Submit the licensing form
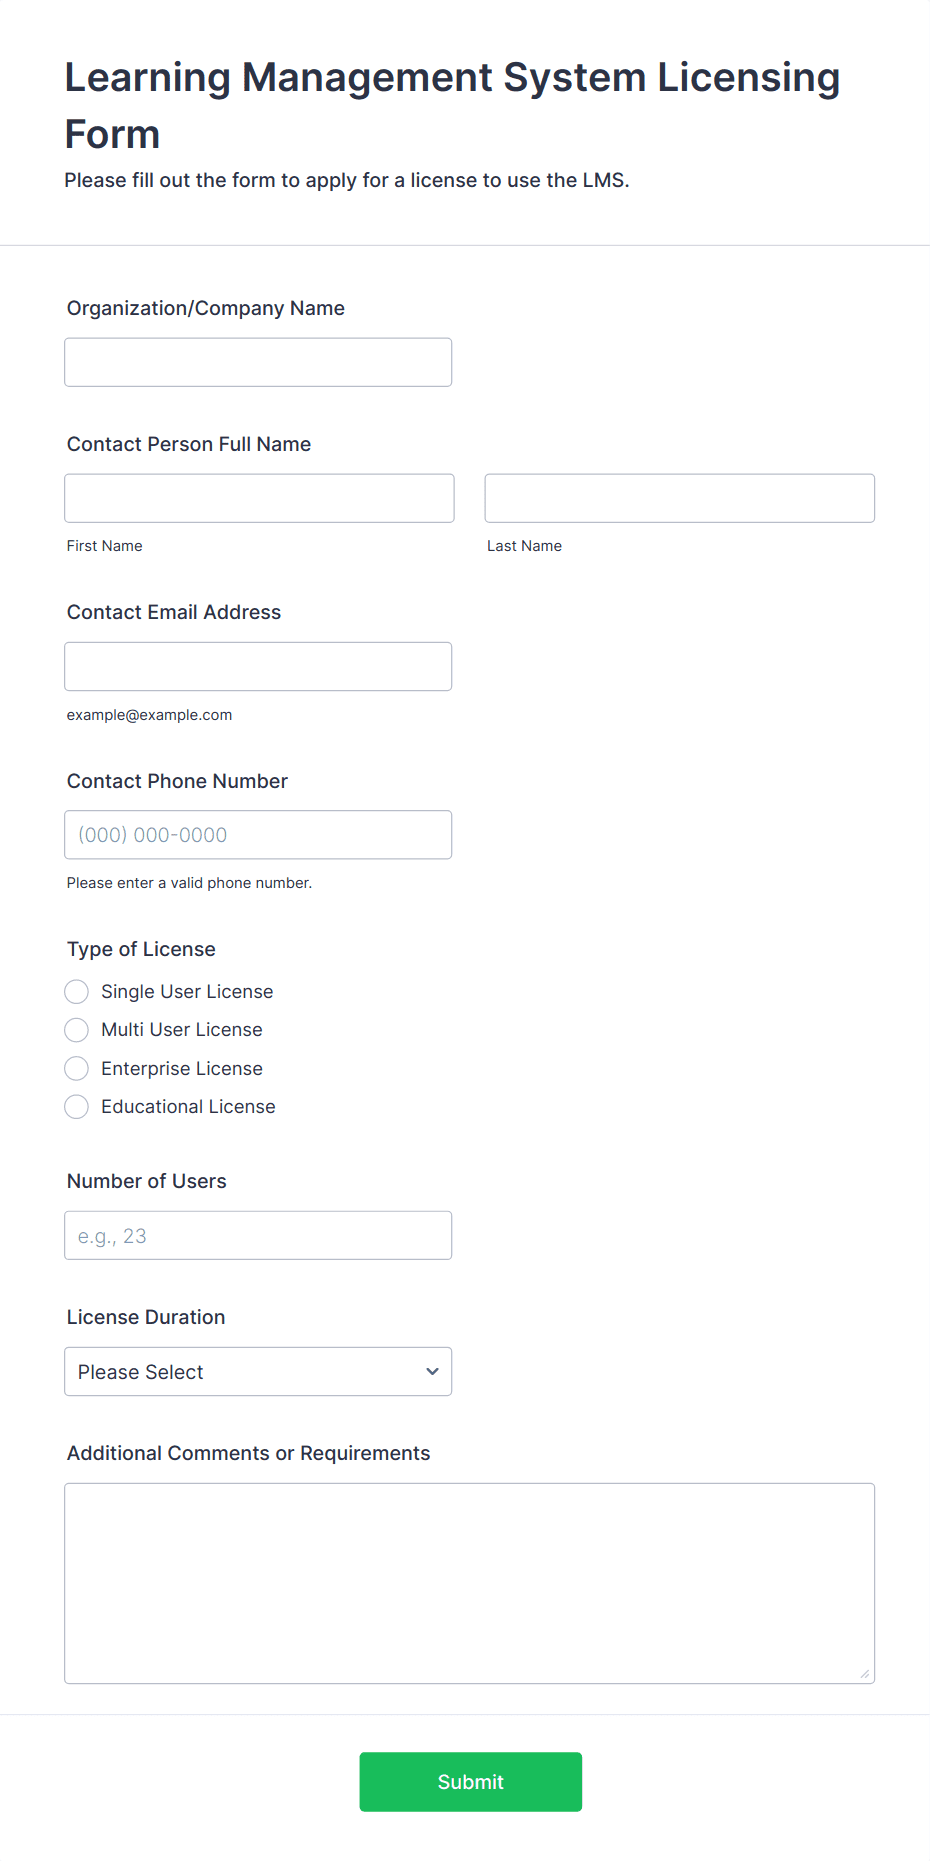Viewport: 930px width, 1861px height. 471,1782
